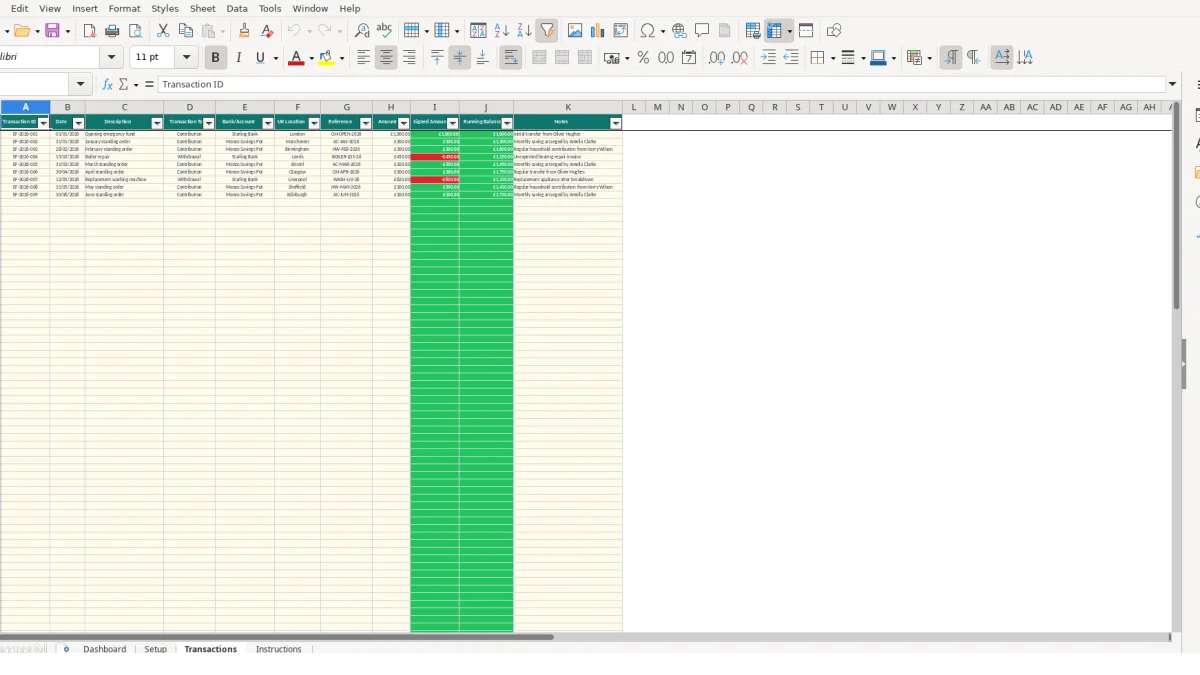The width and height of the screenshot is (1200, 675).
Task: Toggle Left-to-Right text direction
Action: click(951, 58)
